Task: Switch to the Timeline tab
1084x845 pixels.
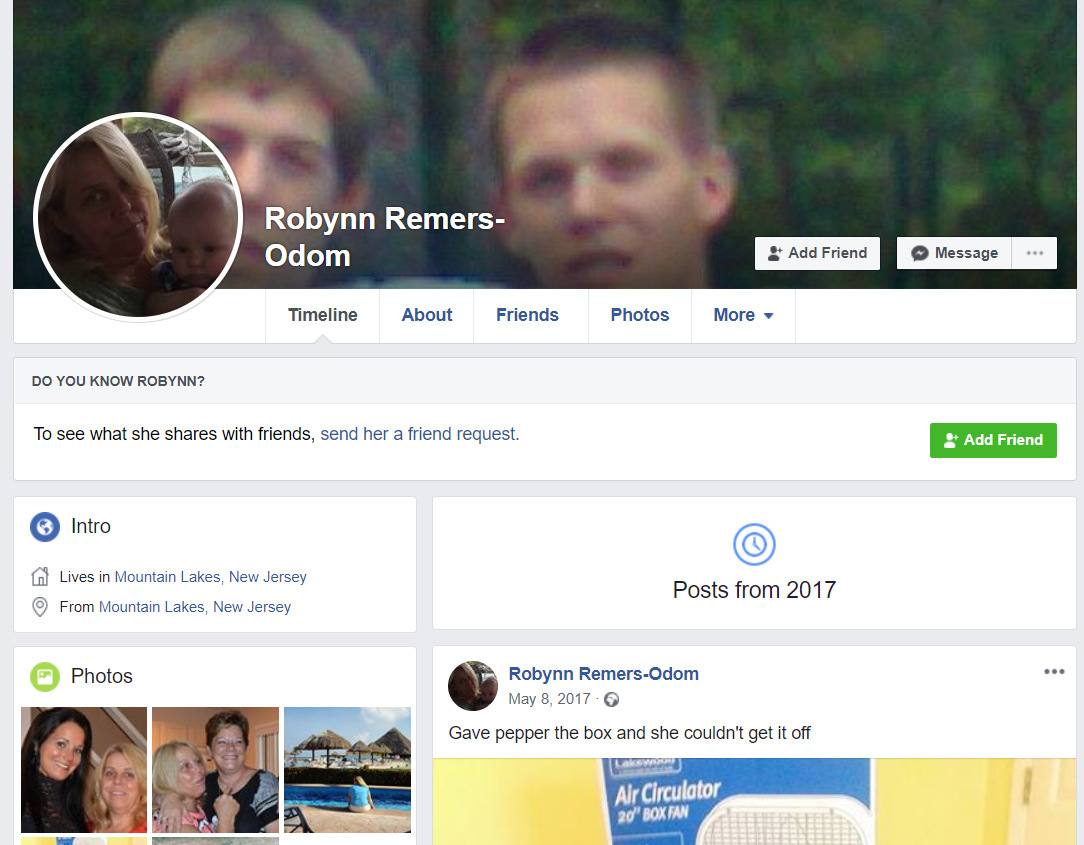Action: (322, 315)
